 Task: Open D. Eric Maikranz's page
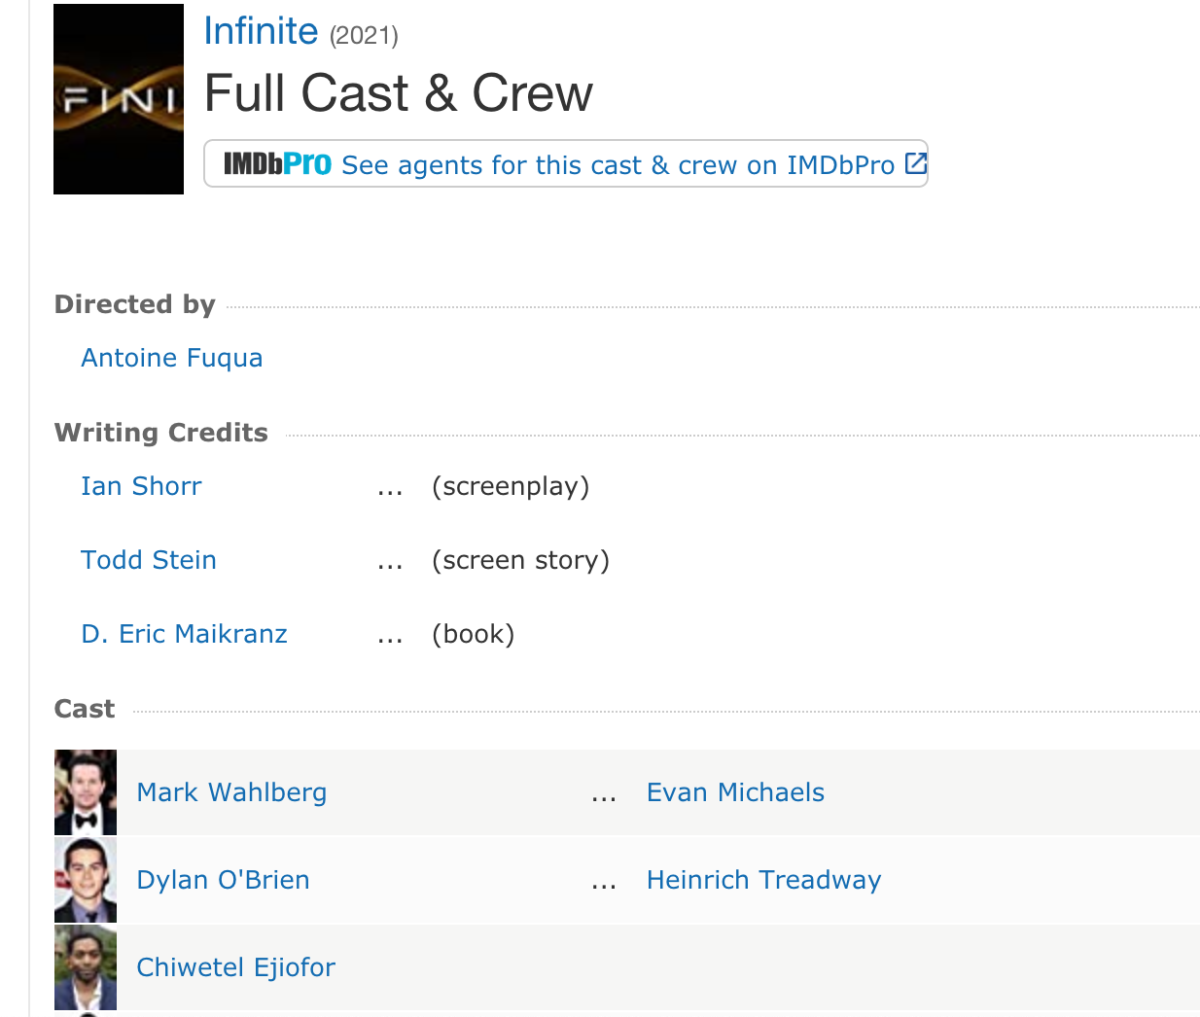click(184, 634)
